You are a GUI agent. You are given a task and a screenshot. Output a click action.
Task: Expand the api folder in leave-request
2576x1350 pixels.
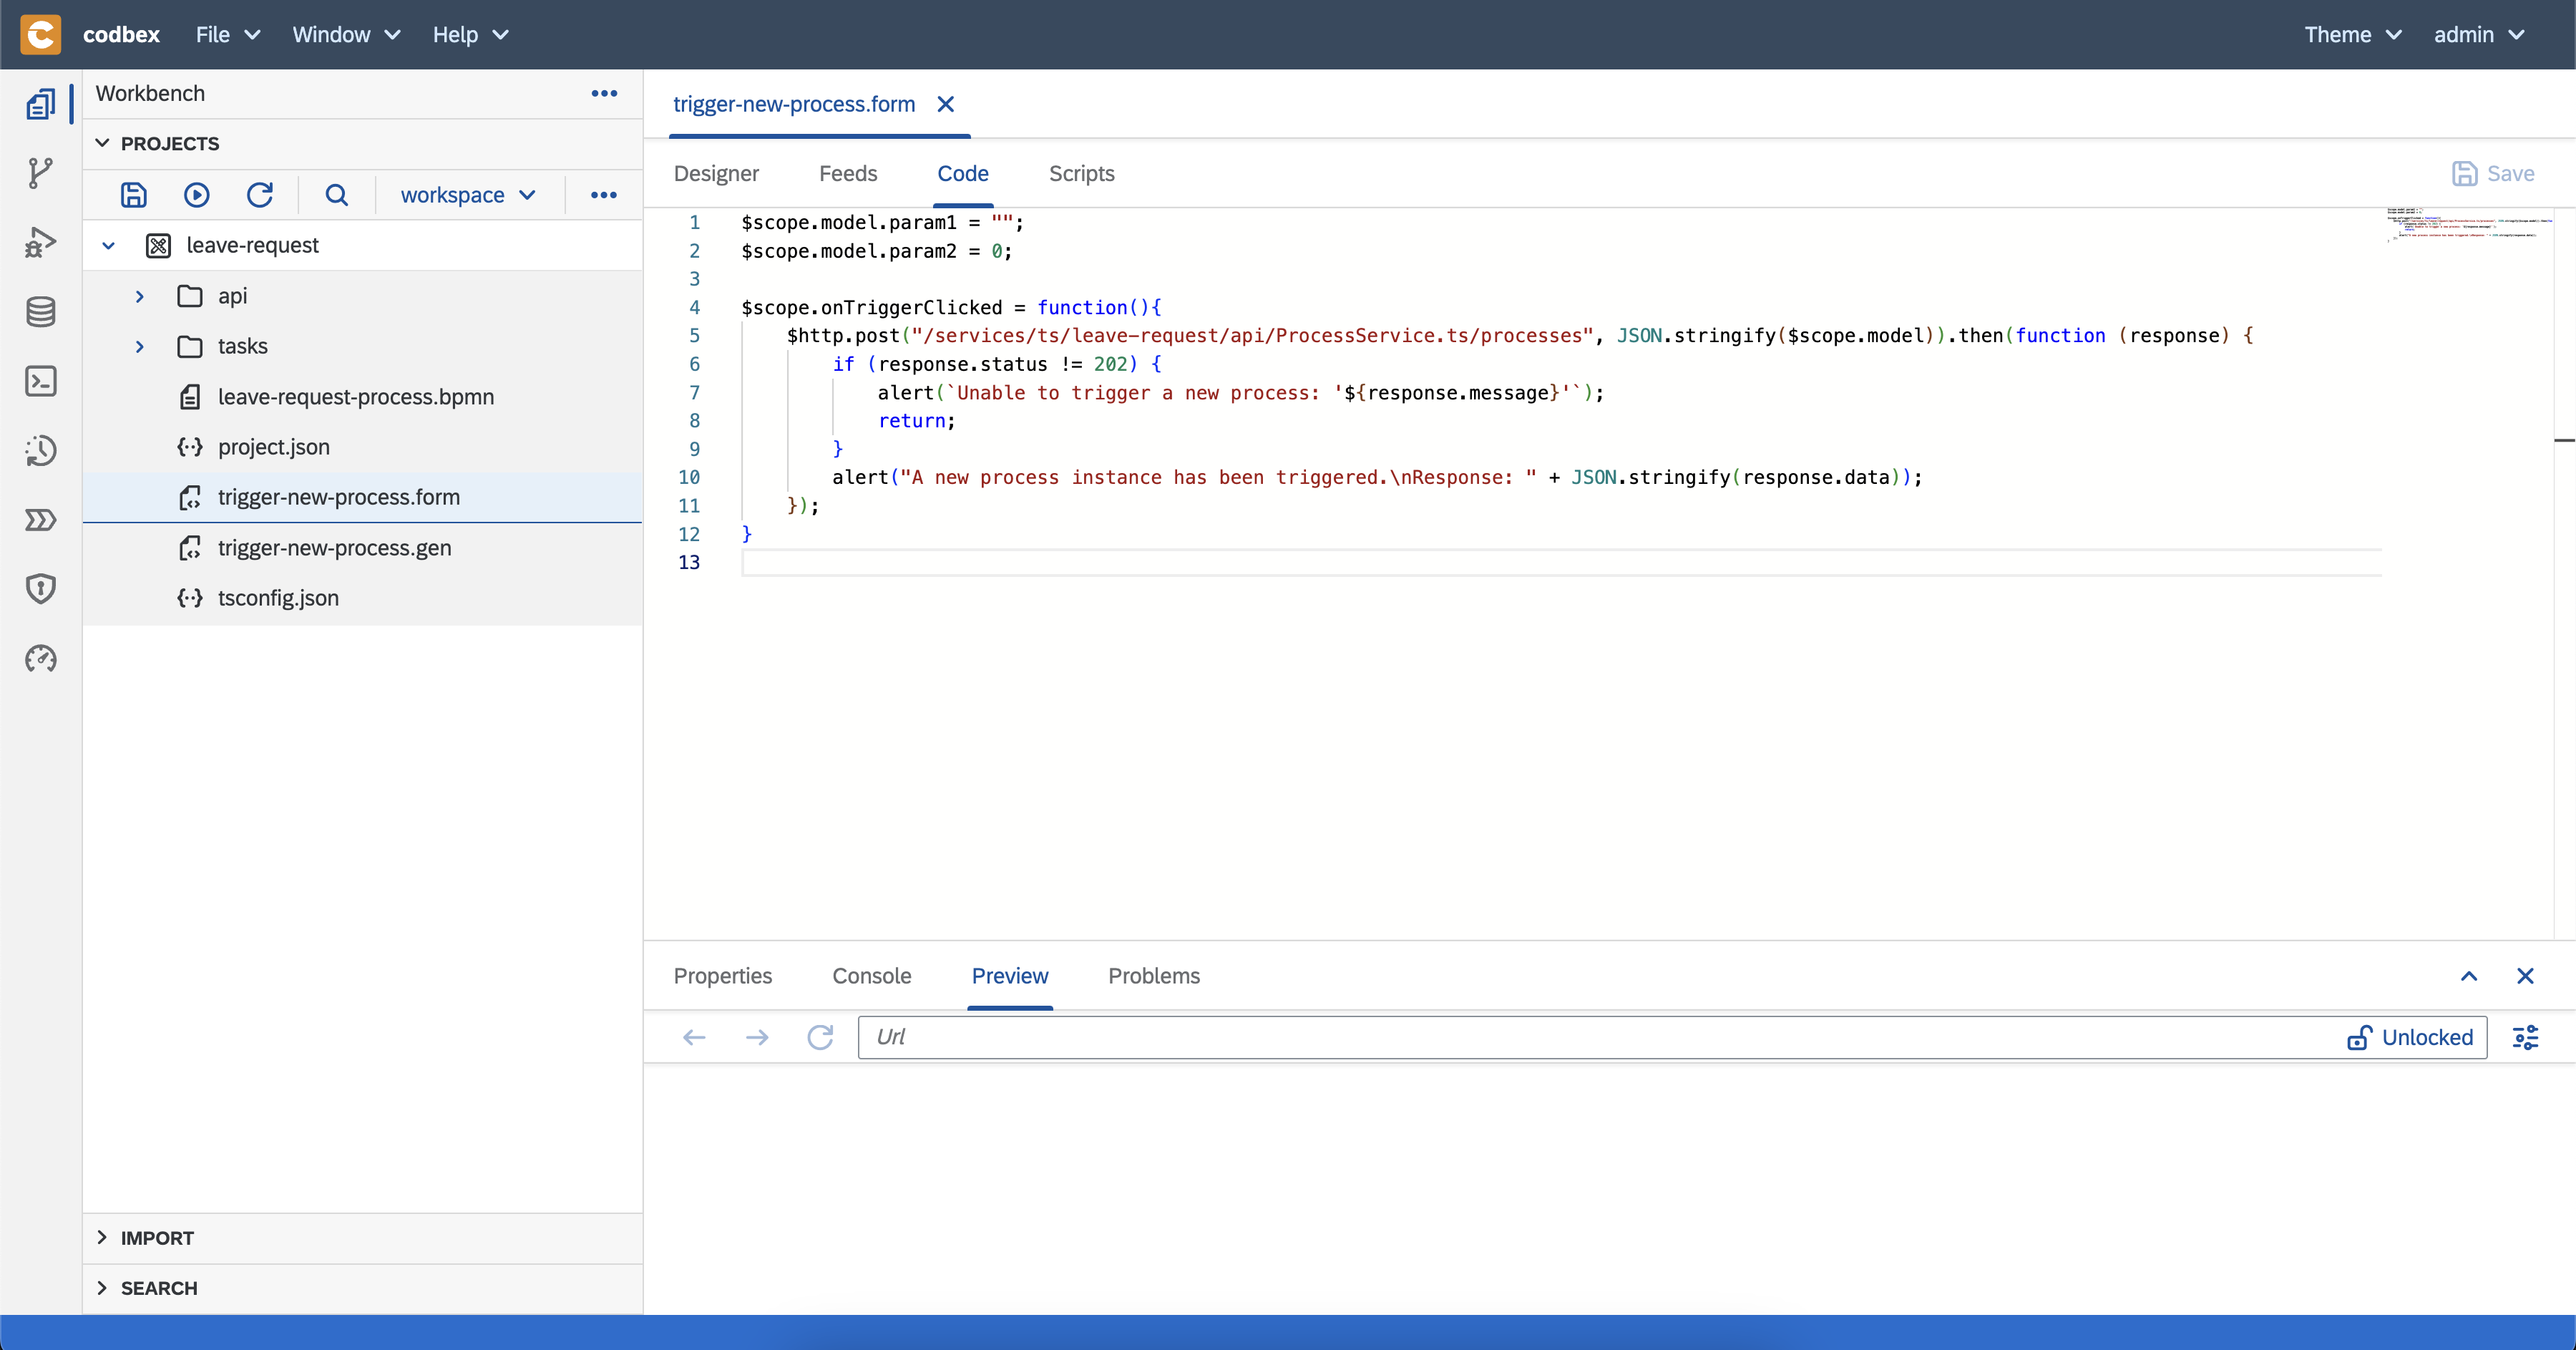coord(135,295)
